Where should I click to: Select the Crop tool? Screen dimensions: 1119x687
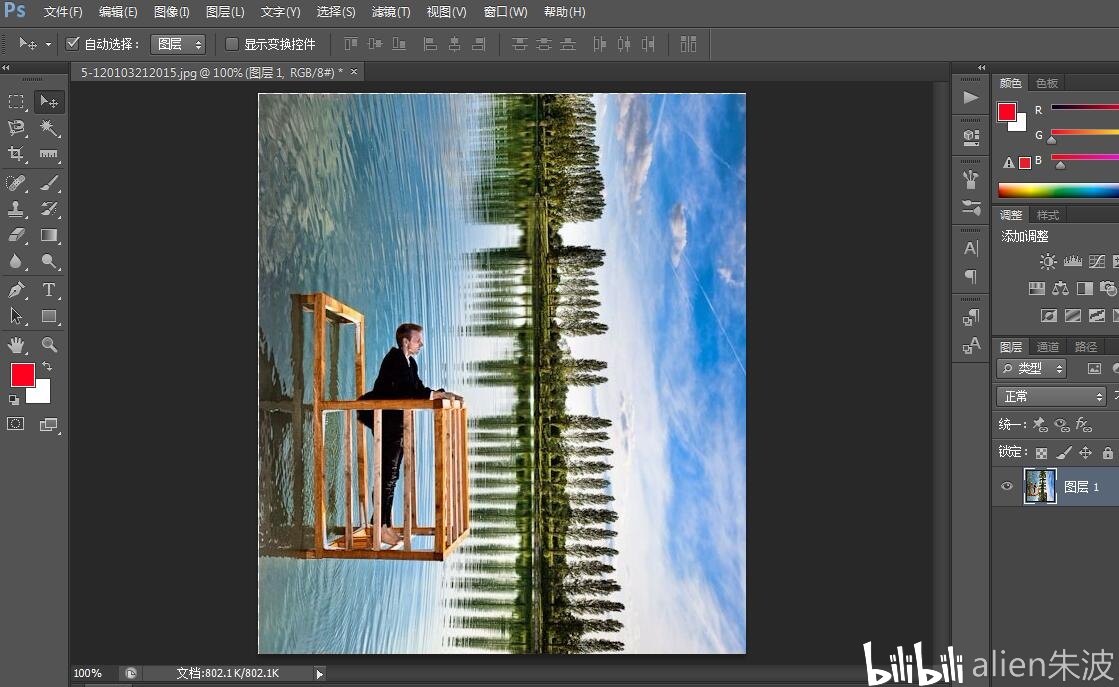pos(16,154)
